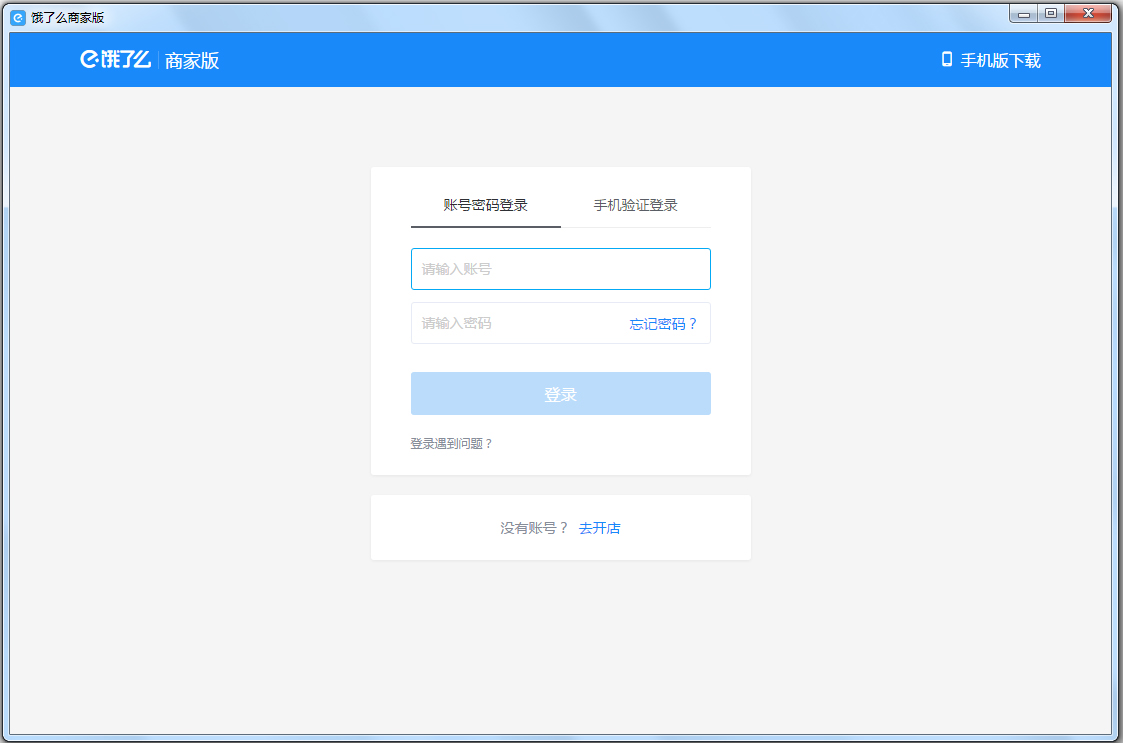Click the phone icon next to 手机版下载
The height and width of the screenshot is (743, 1123).
(944, 60)
